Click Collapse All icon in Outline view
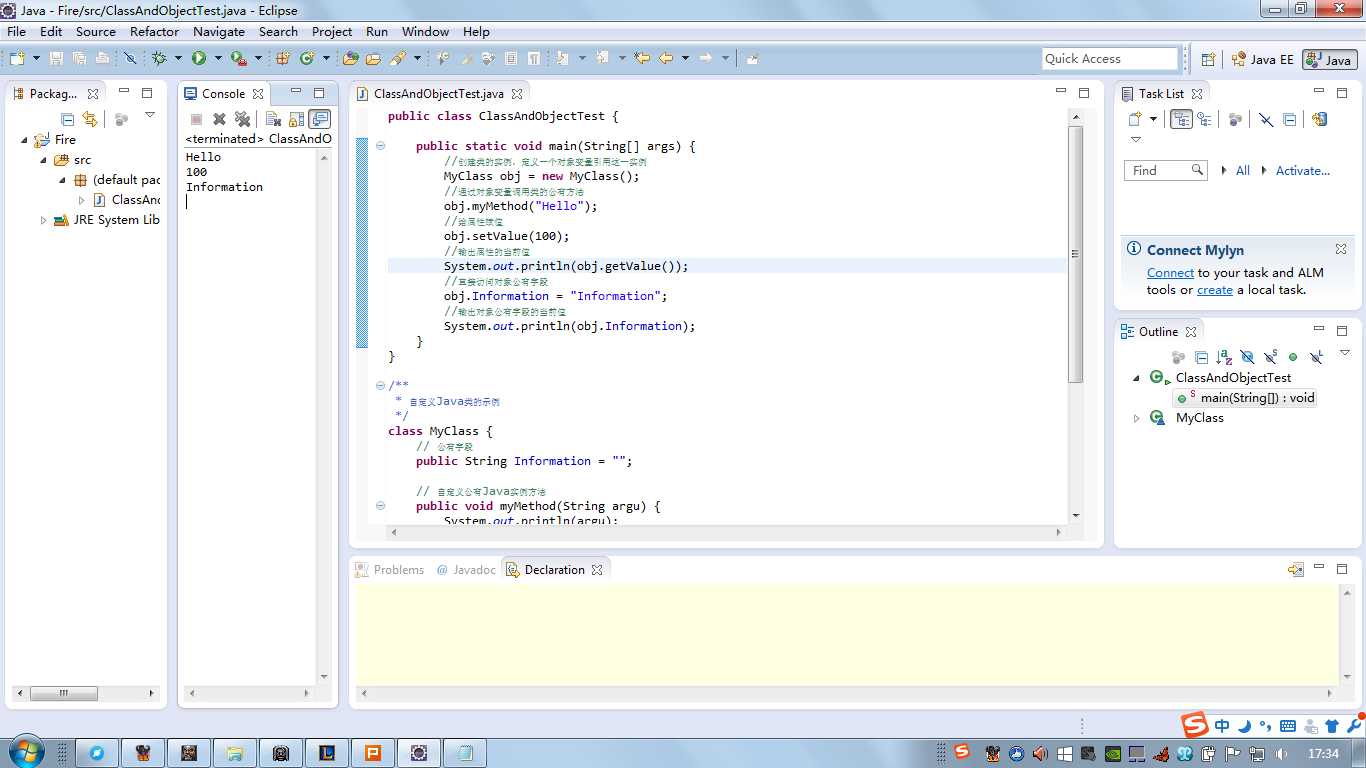The height and width of the screenshot is (768, 1366). [x=1201, y=357]
